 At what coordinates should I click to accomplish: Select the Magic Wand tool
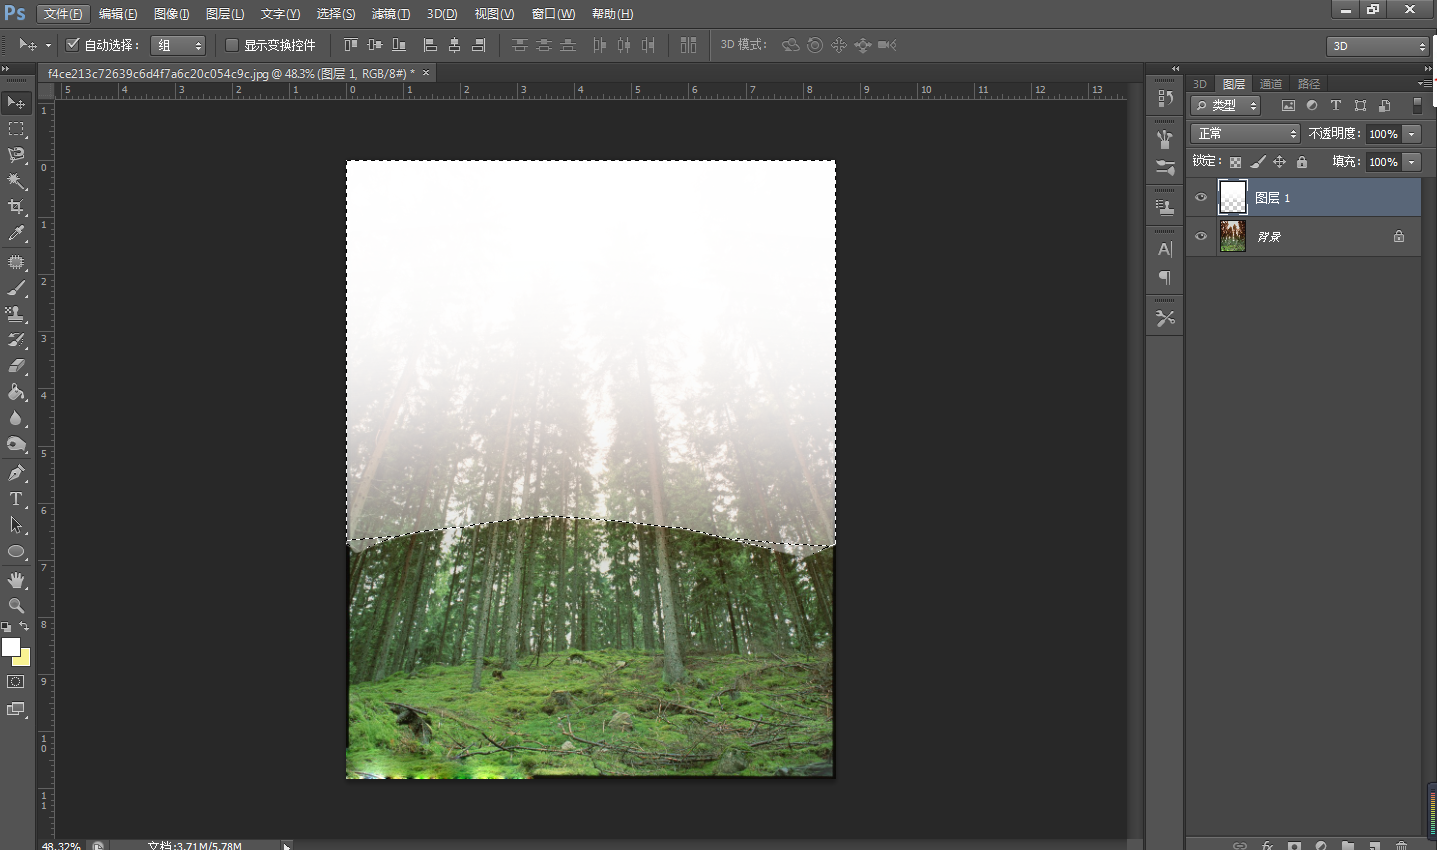[x=16, y=181]
